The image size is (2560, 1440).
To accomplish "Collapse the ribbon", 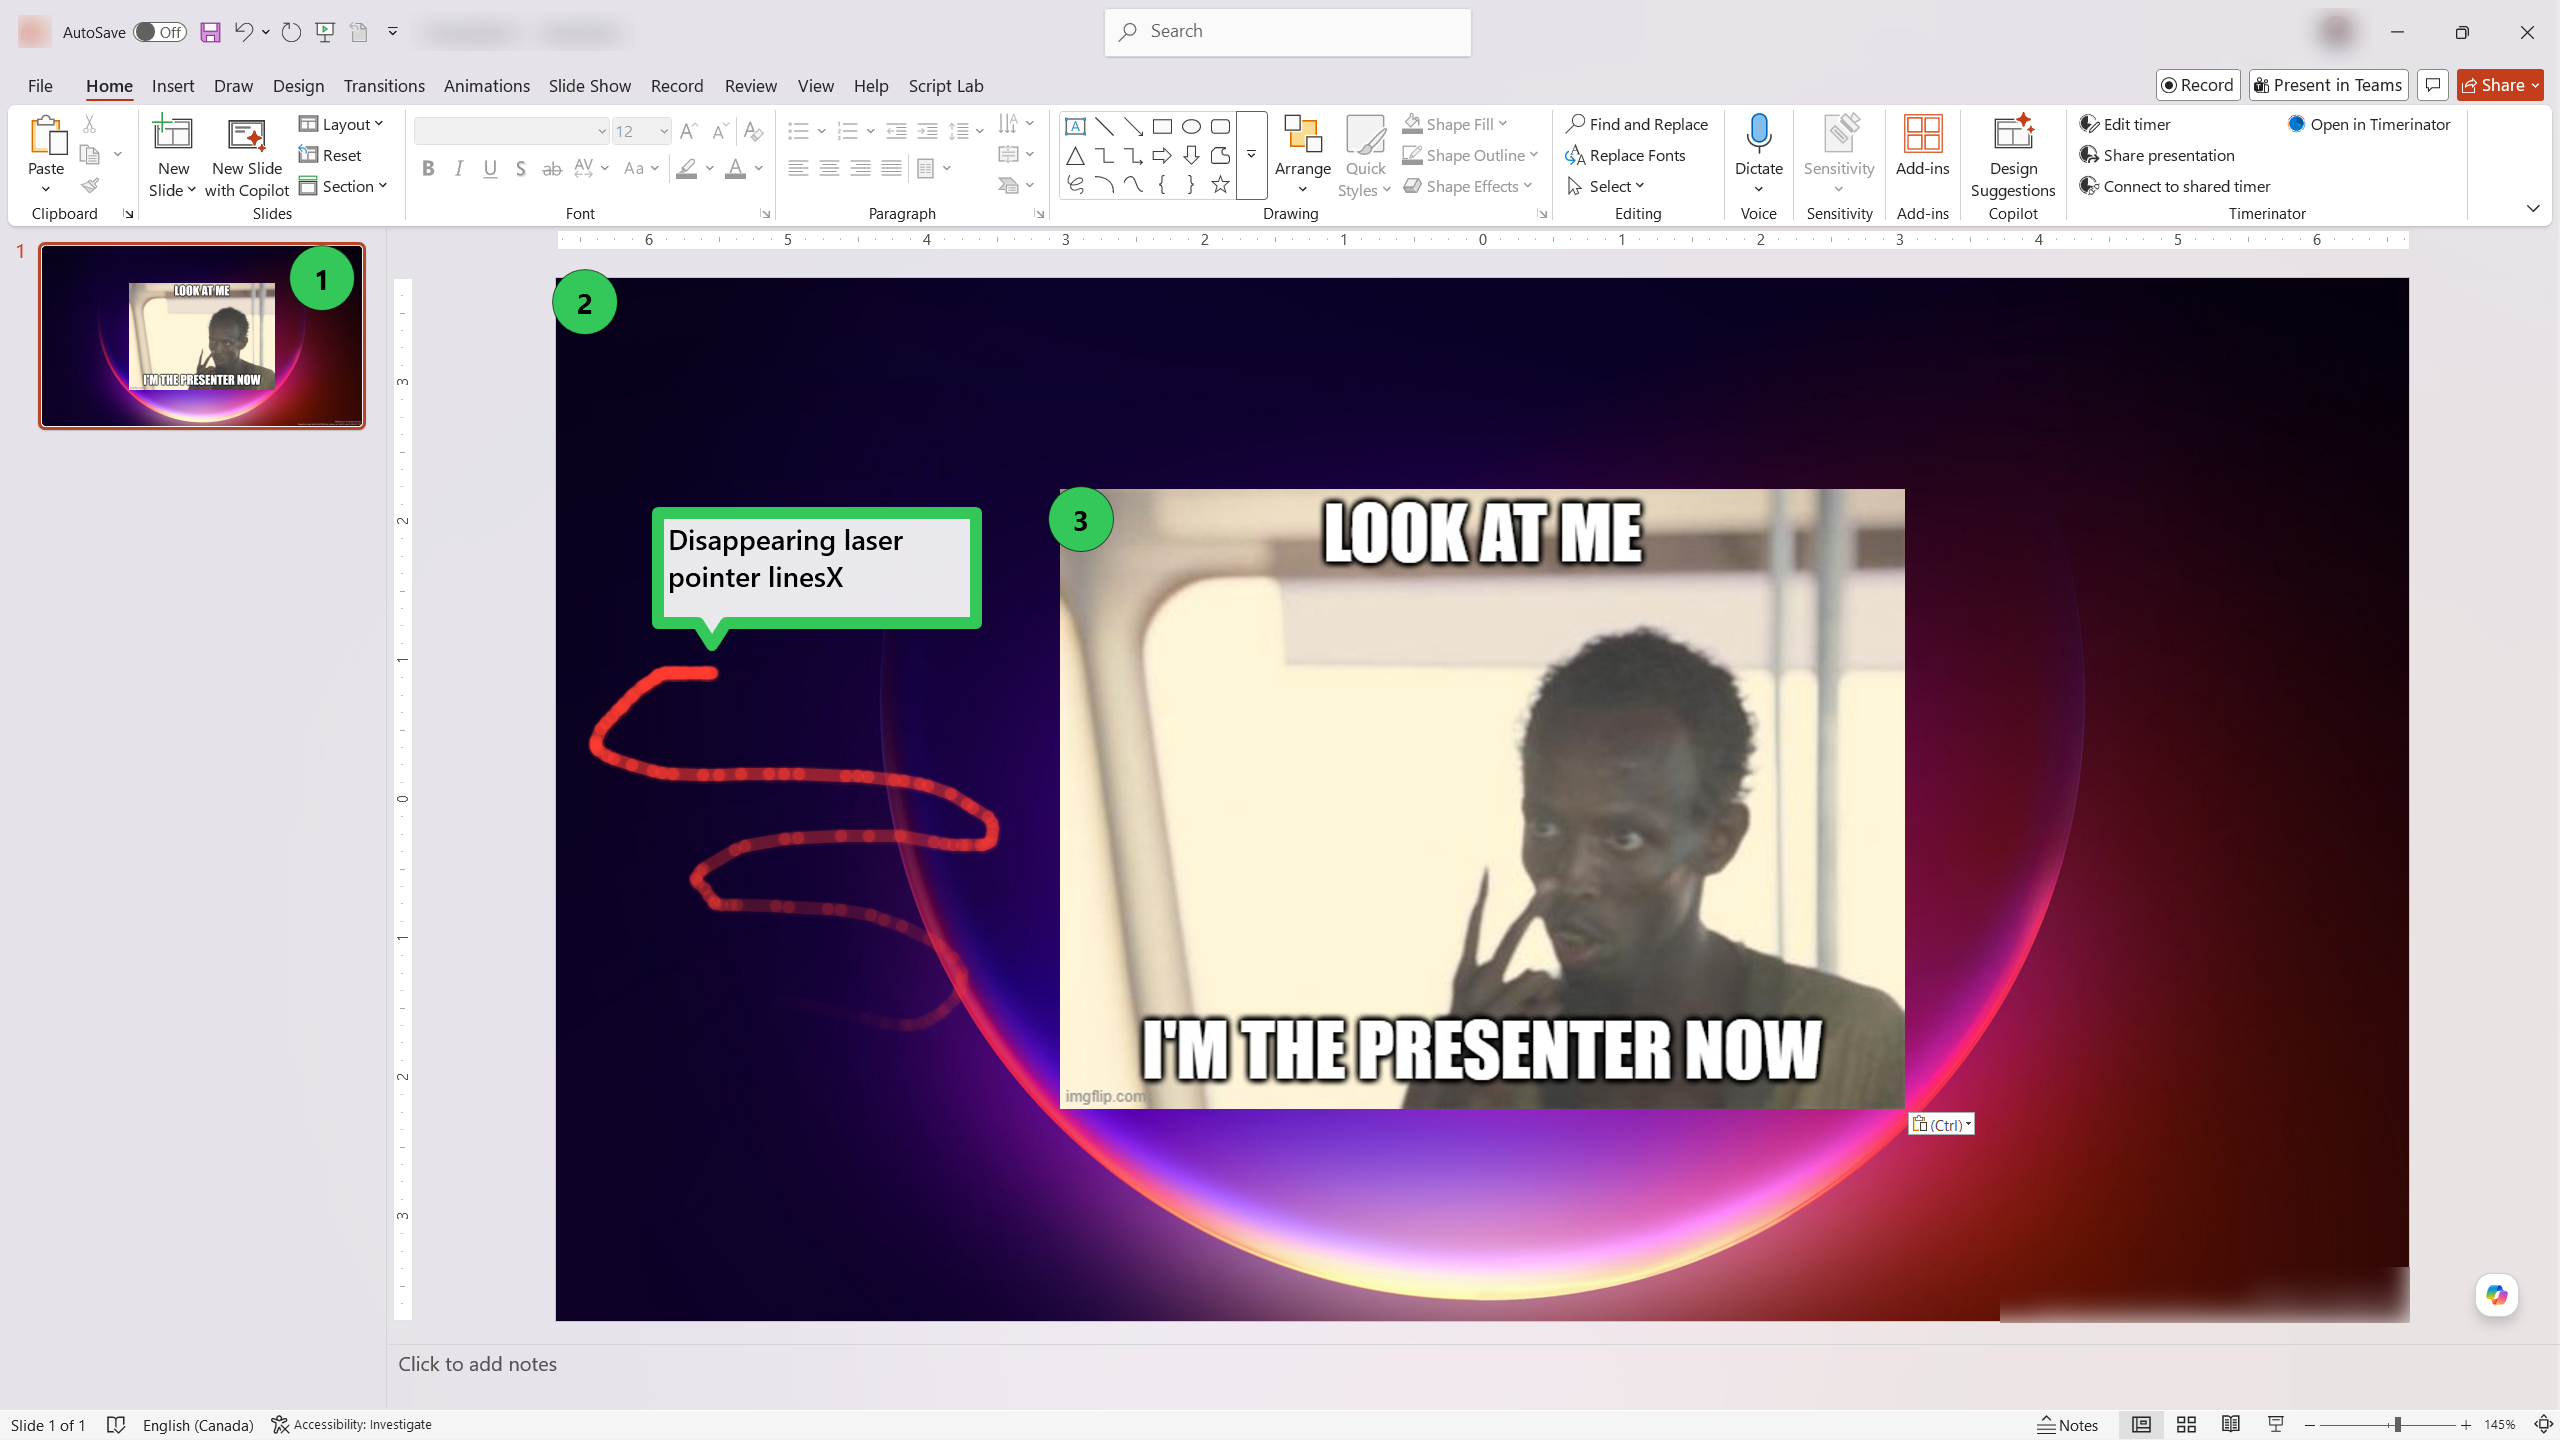I will 2533,208.
